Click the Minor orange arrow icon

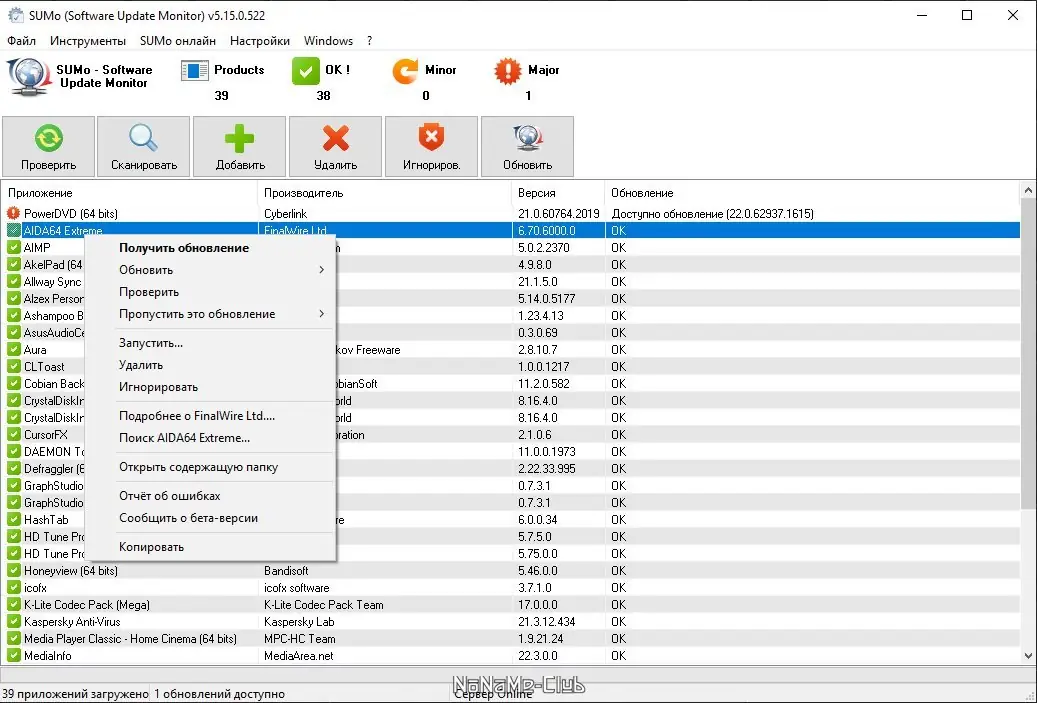pyautogui.click(x=405, y=71)
